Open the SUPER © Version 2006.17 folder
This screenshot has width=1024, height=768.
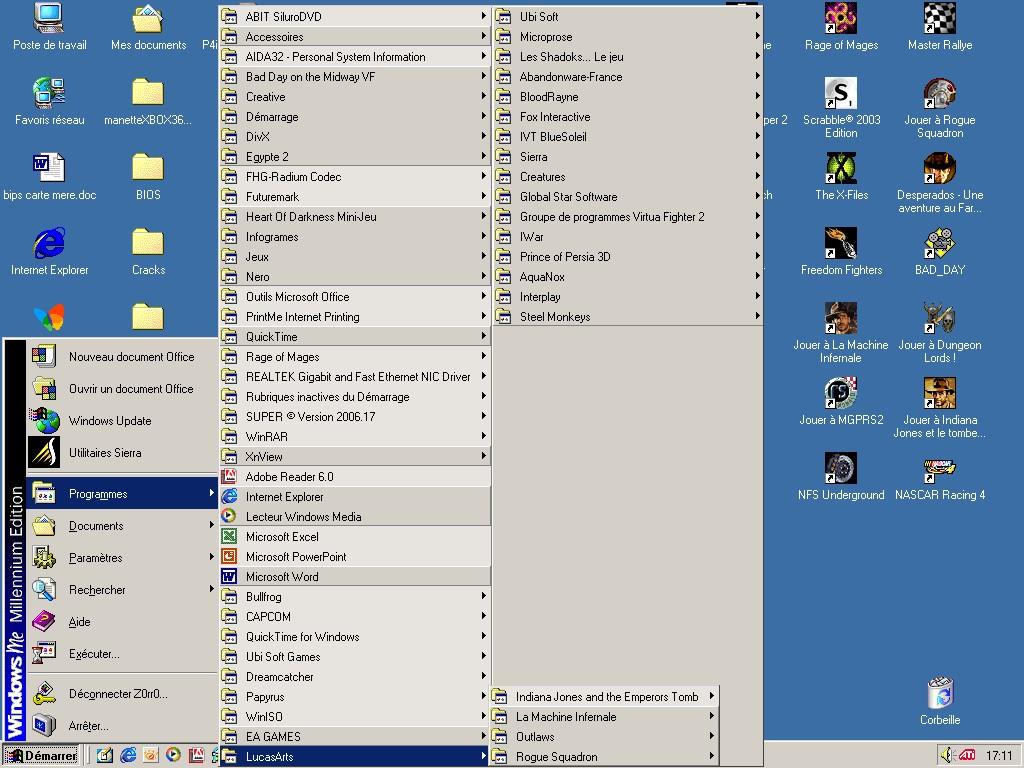tap(355, 417)
